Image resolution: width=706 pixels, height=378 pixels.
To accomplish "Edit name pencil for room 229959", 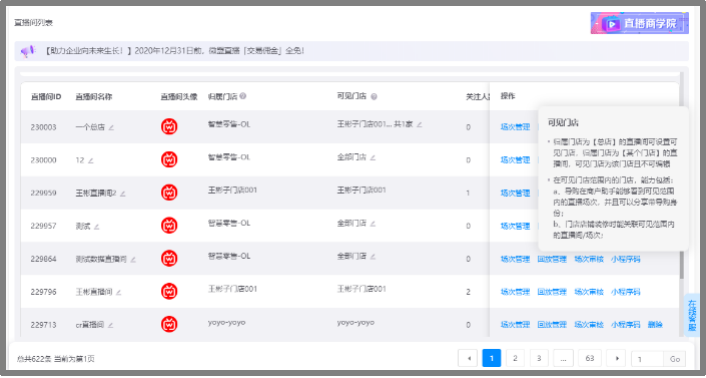I will click(122, 194).
